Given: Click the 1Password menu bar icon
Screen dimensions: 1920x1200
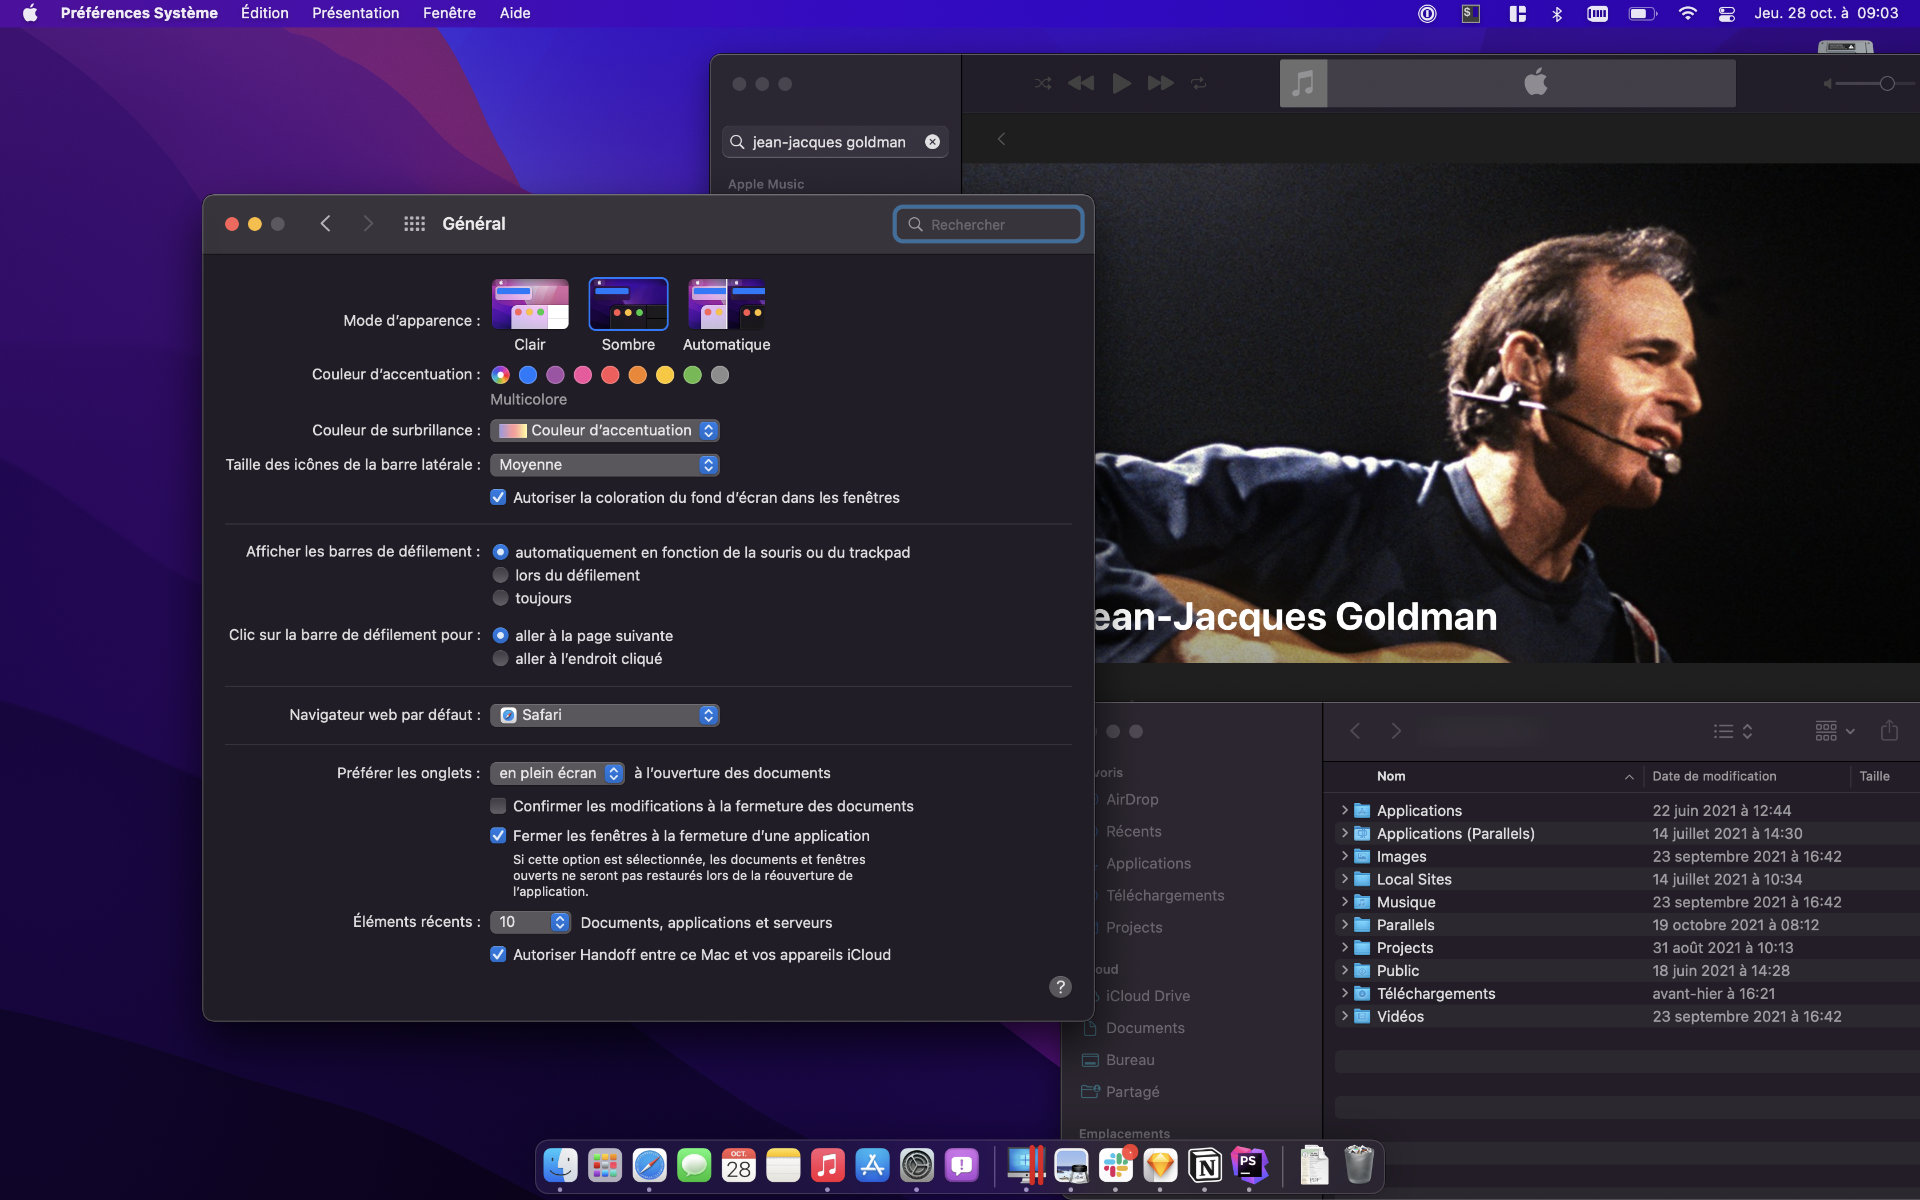Looking at the screenshot, I should point(1427,13).
